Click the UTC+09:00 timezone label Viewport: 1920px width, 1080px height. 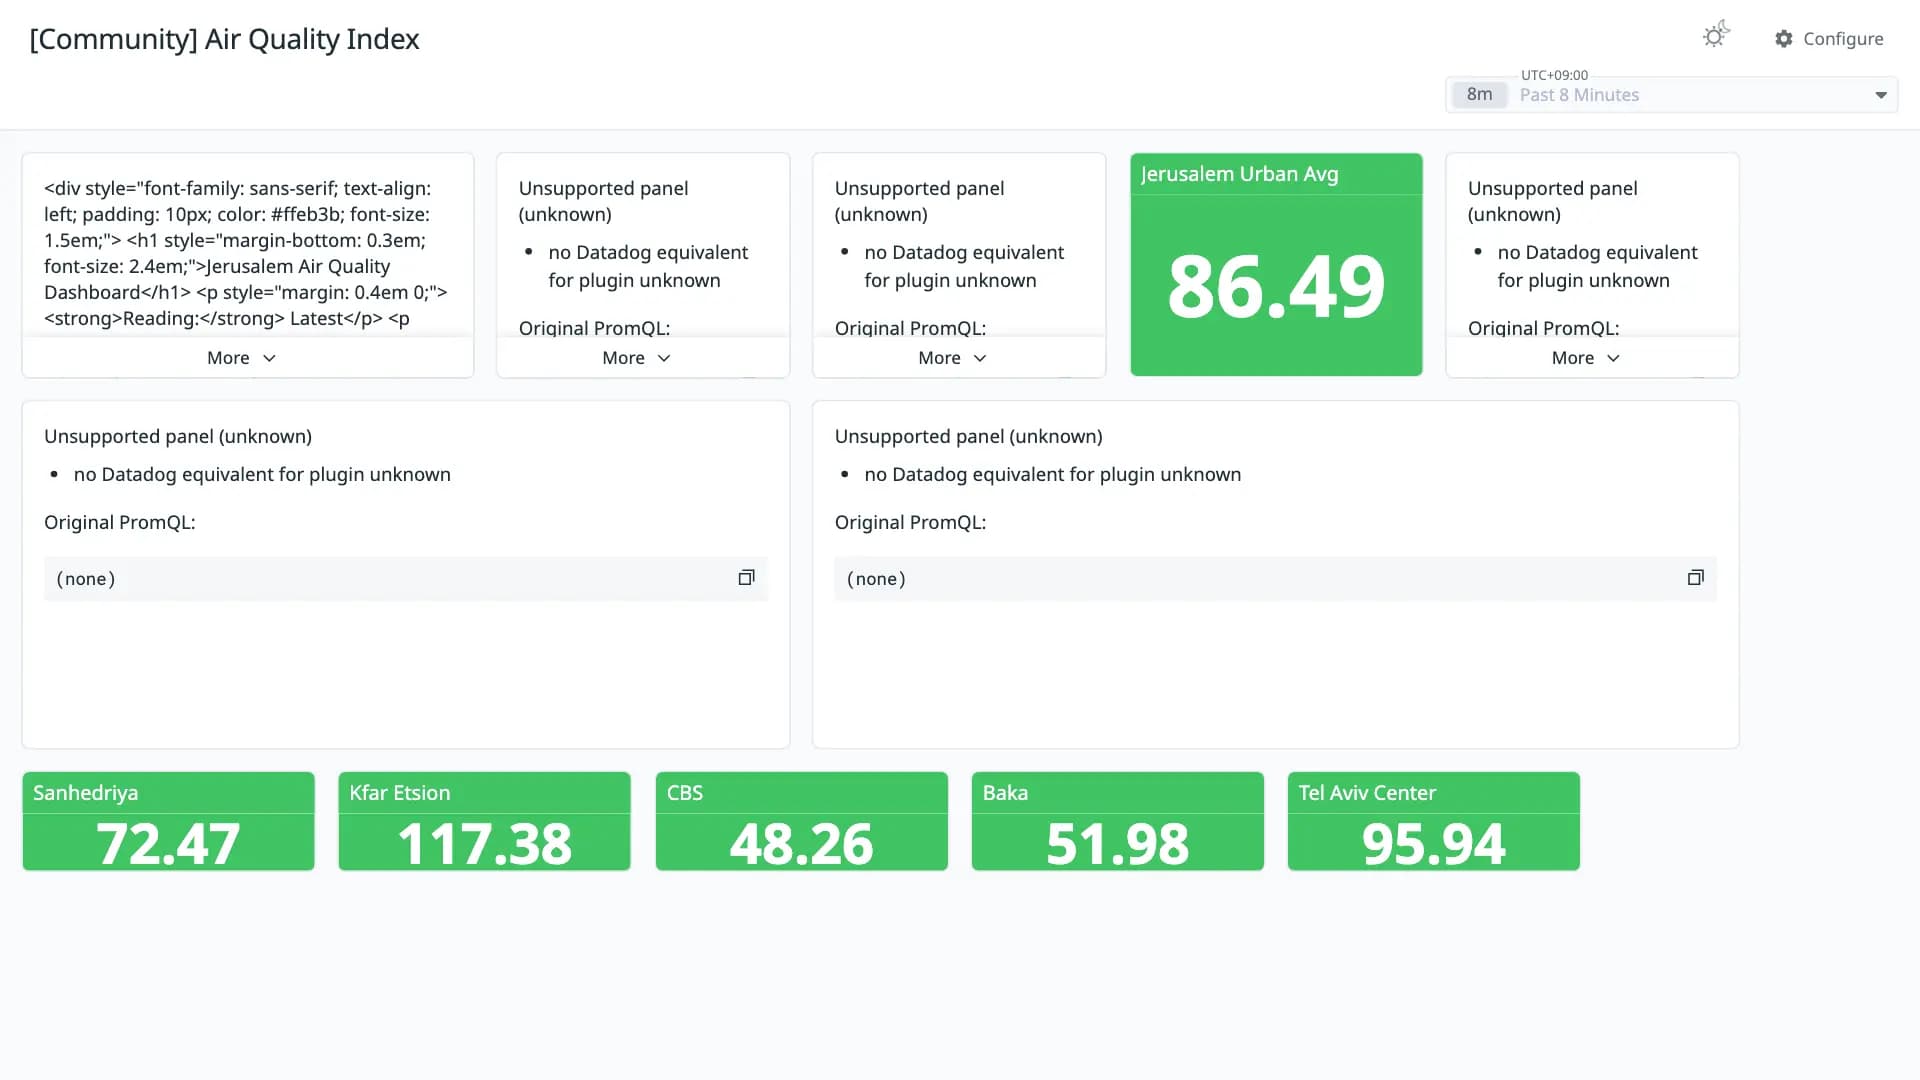1554,75
